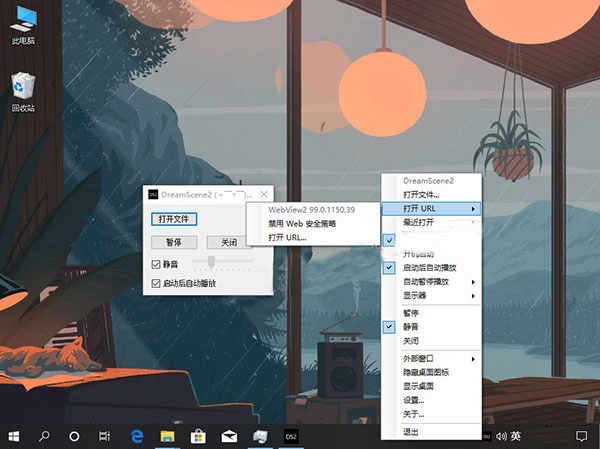Close the DreamScene2 window with X
Viewport: 600px width, 449px height.
point(264,194)
